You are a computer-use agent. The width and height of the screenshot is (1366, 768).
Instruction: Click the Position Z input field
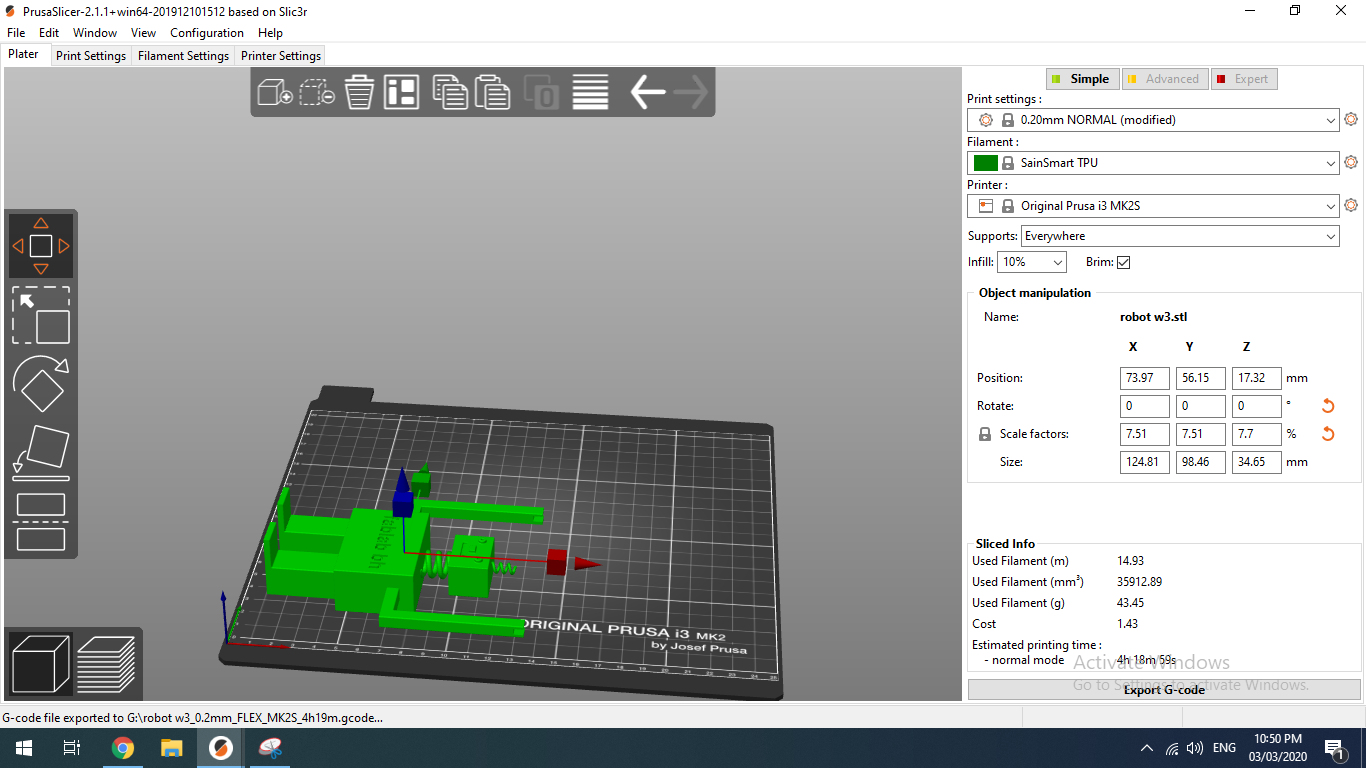click(1257, 378)
